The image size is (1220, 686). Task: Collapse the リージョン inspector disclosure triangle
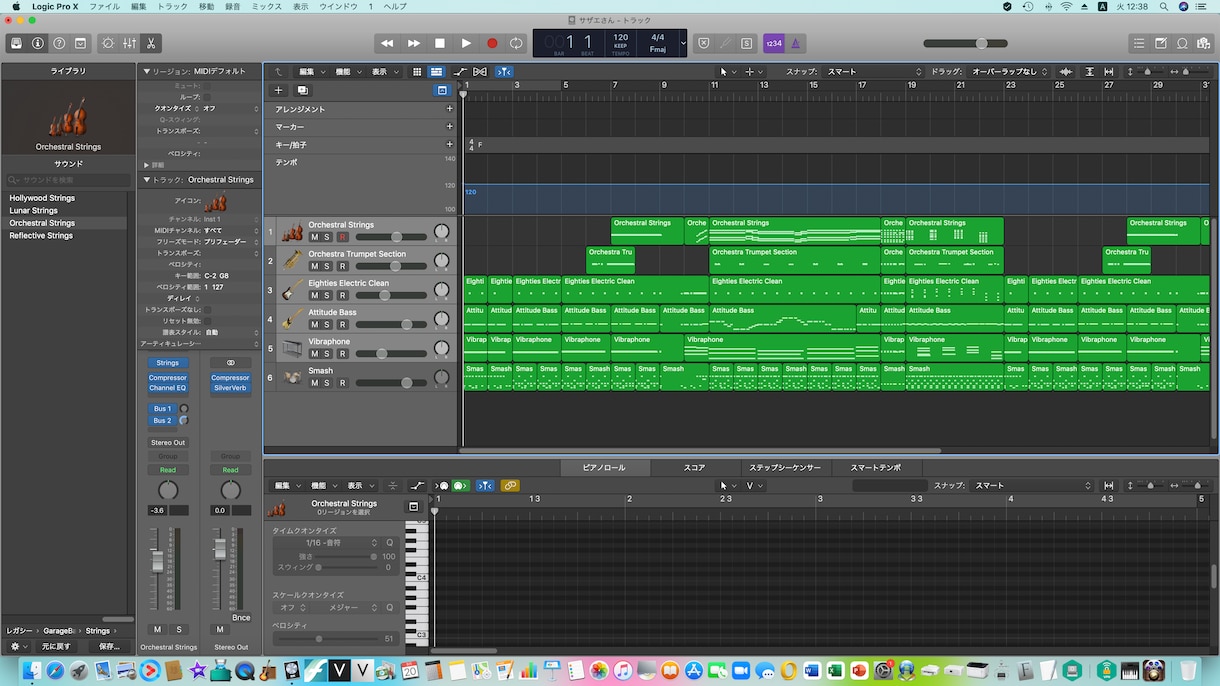click(x=147, y=72)
